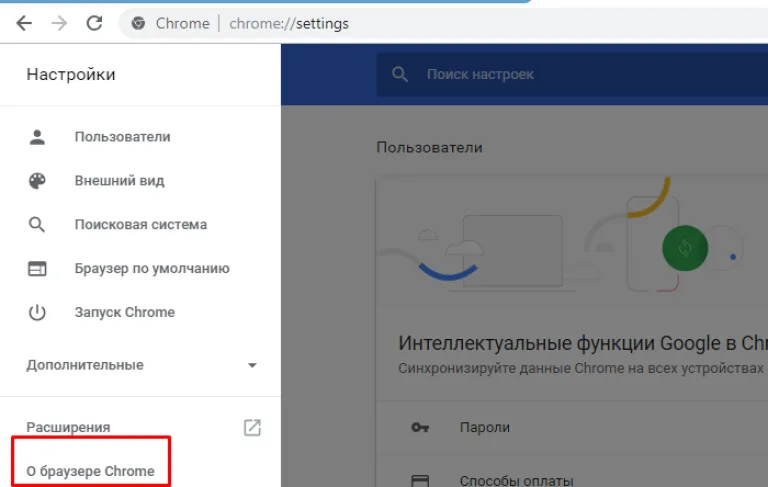Click the Пользователи section heading
This screenshot has height=487, width=768.
pyautogui.click(x=429, y=147)
